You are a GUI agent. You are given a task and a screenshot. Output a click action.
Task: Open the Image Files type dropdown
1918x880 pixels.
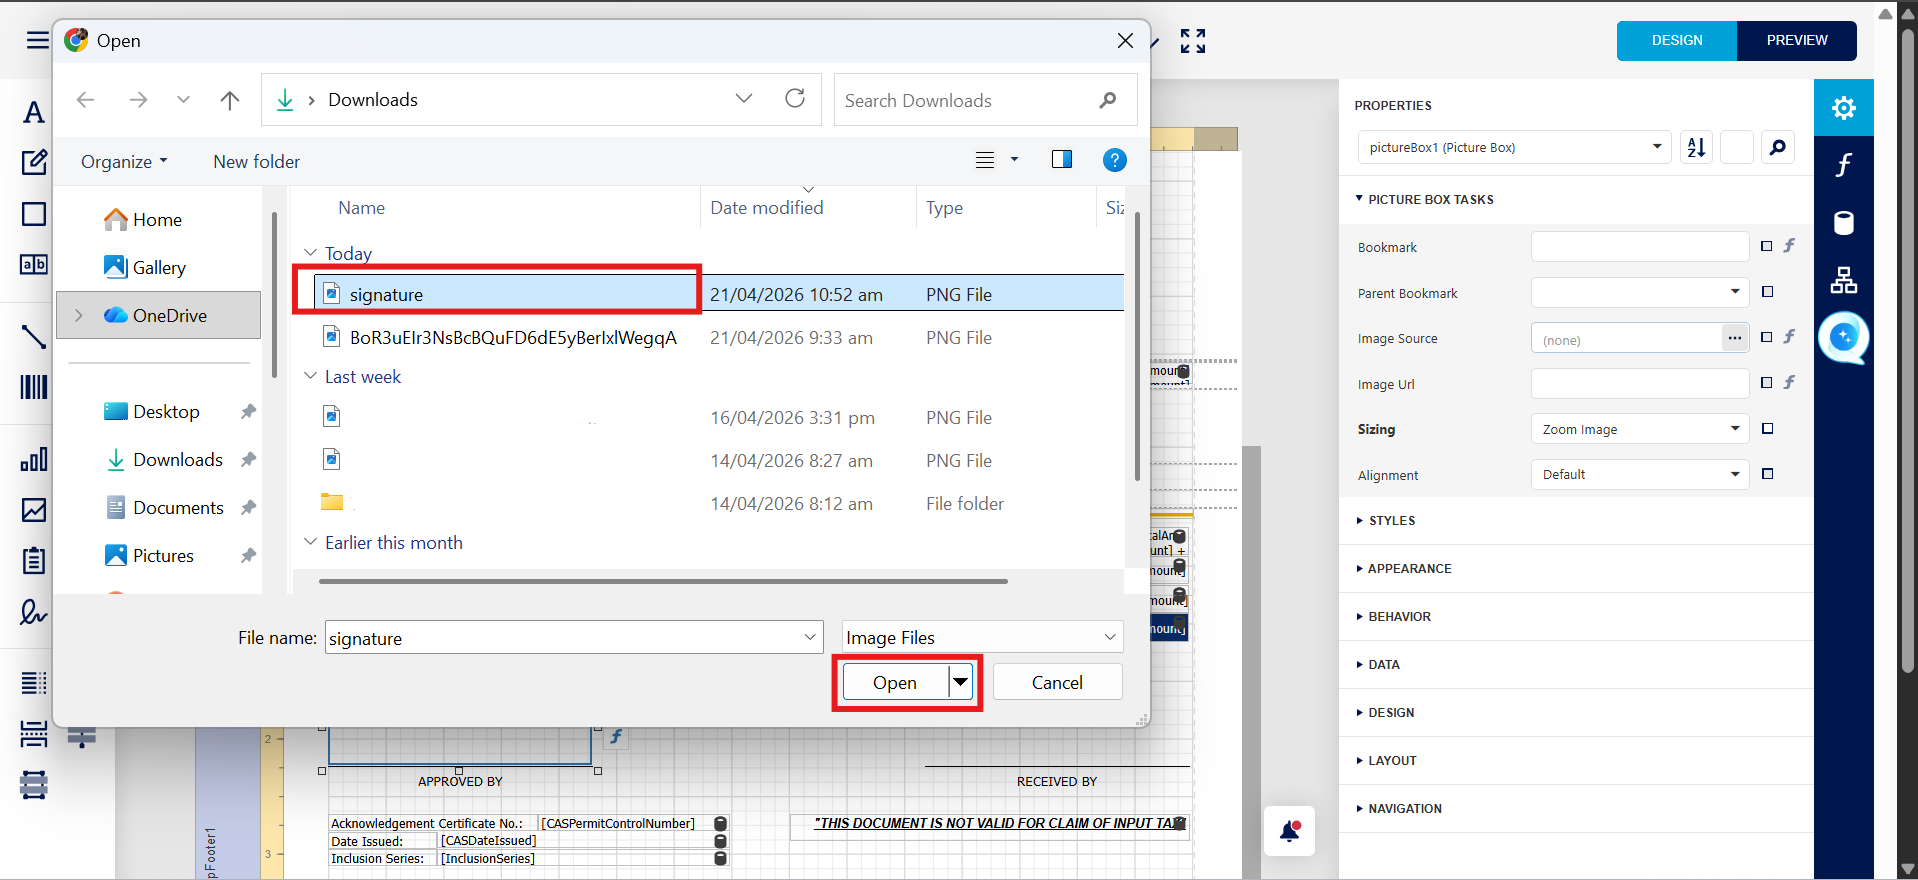(x=981, y=637)
